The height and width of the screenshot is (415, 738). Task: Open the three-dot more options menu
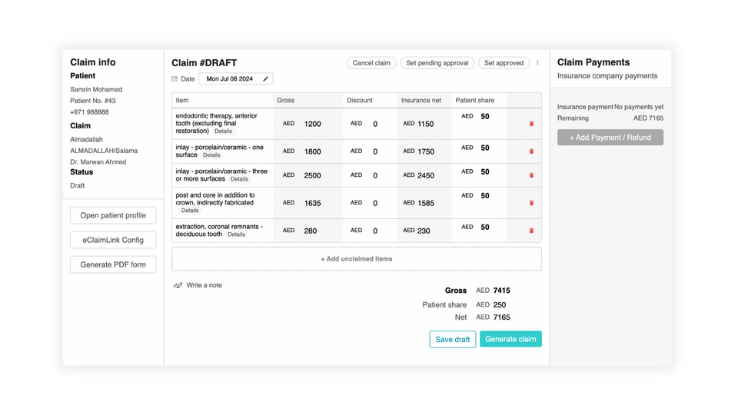pos(537,63)
